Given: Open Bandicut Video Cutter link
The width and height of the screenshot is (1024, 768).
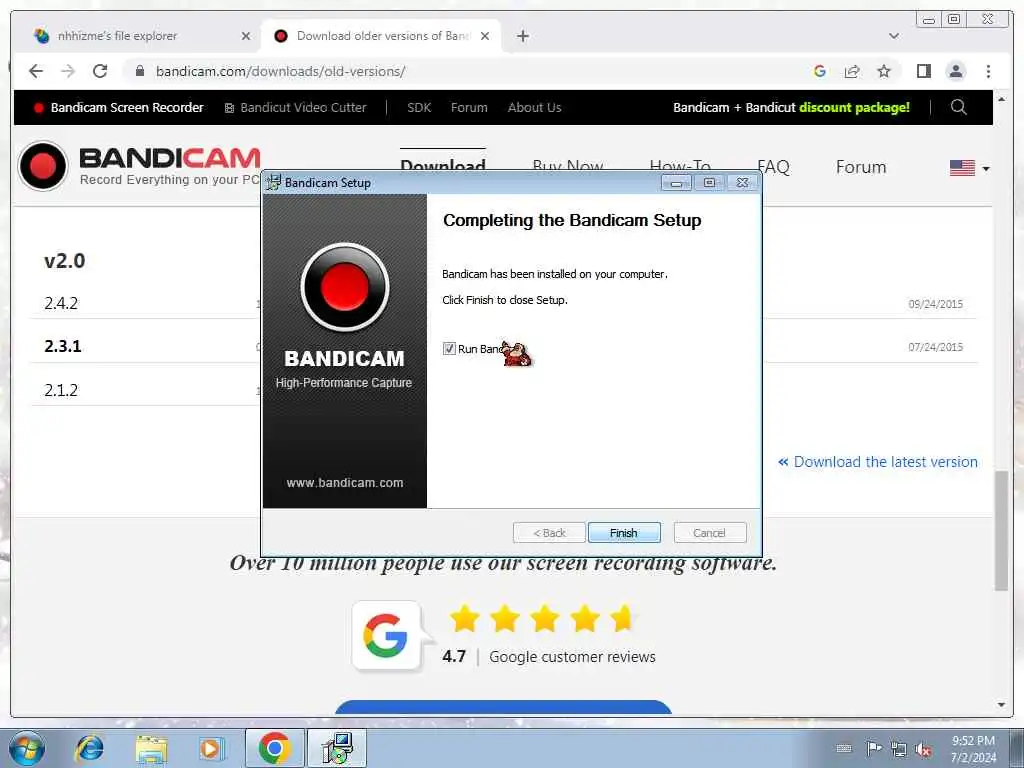Looking at the screenshot, I should coord(295,108).
